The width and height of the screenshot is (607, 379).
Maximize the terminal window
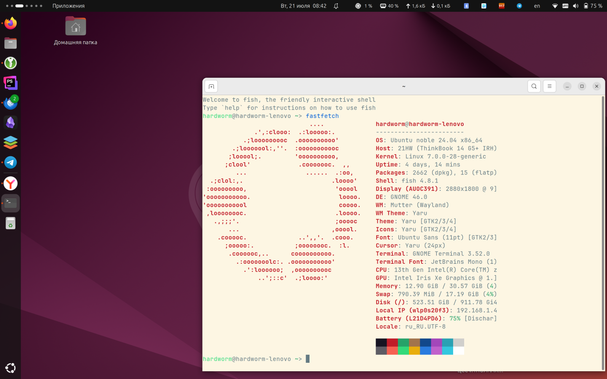582,86
